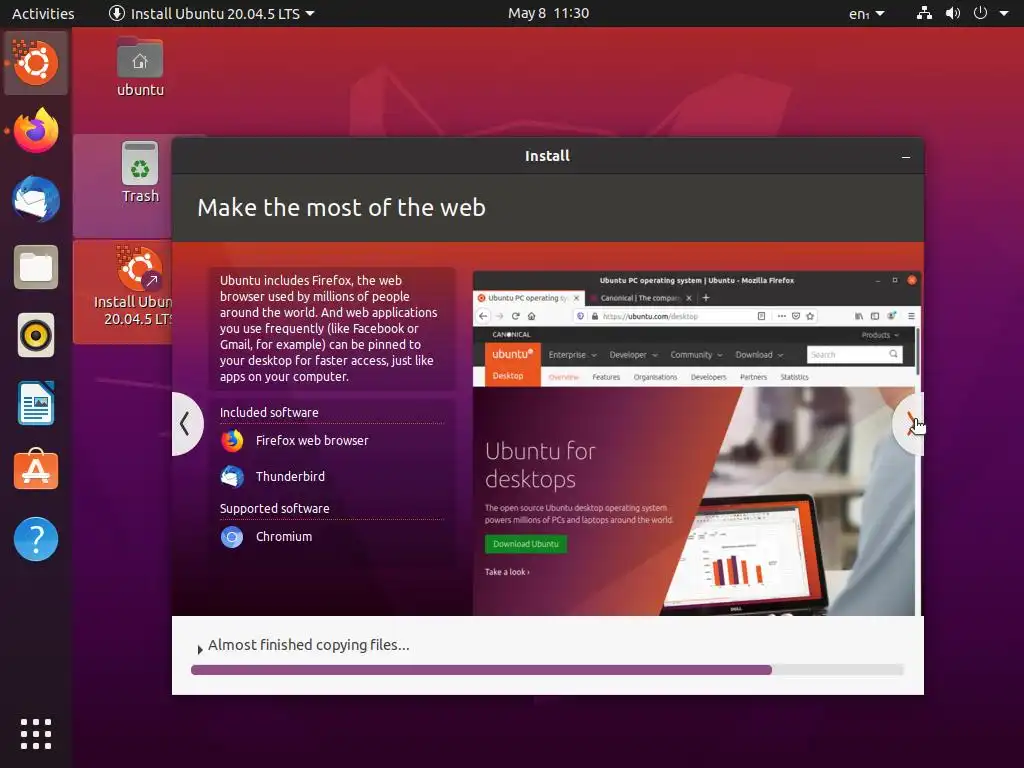Image resolution: width=1024 pixels, height=768 pixels.
Task: Launch Rhythmbox music player from the dock
Action: click(x=36, y=336)
